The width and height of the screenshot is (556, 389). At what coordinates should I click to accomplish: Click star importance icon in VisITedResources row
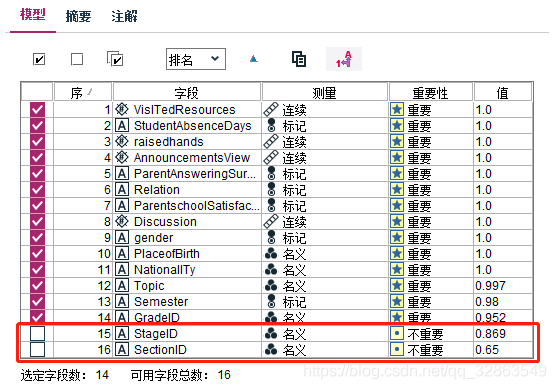[x=397, y=110]
